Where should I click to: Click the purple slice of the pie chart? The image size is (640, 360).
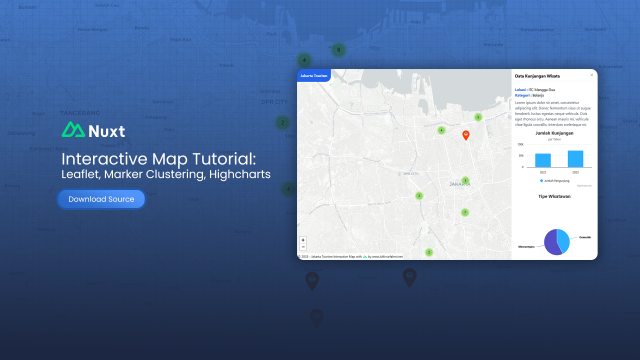(551, 242)
